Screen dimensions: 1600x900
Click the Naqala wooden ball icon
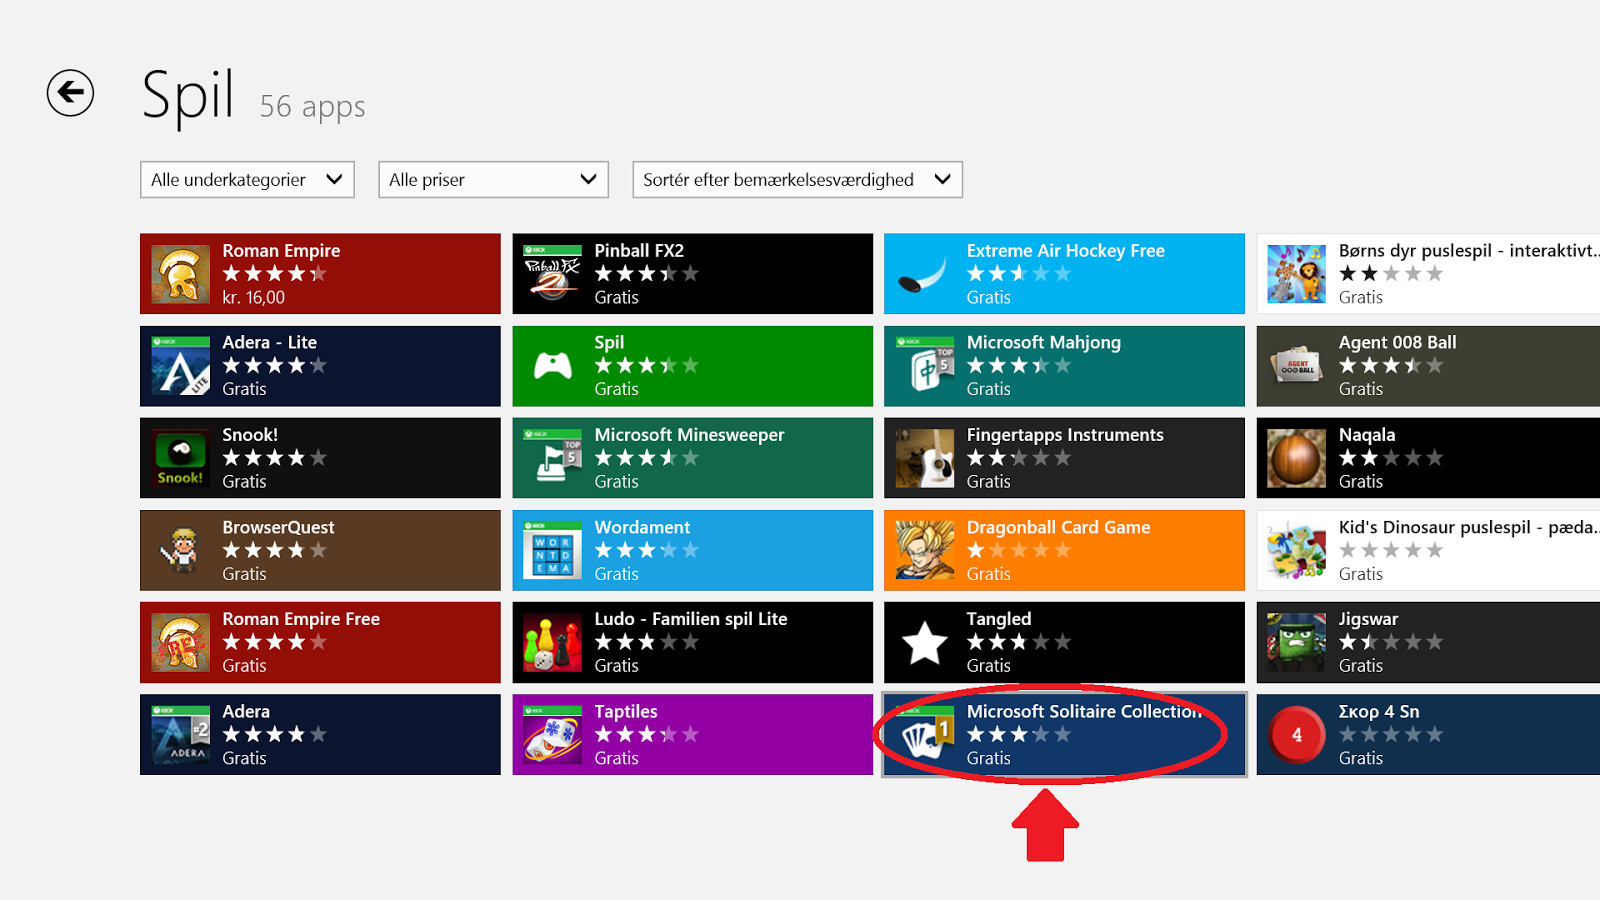pyautogui.click(x=1297, y=458)
